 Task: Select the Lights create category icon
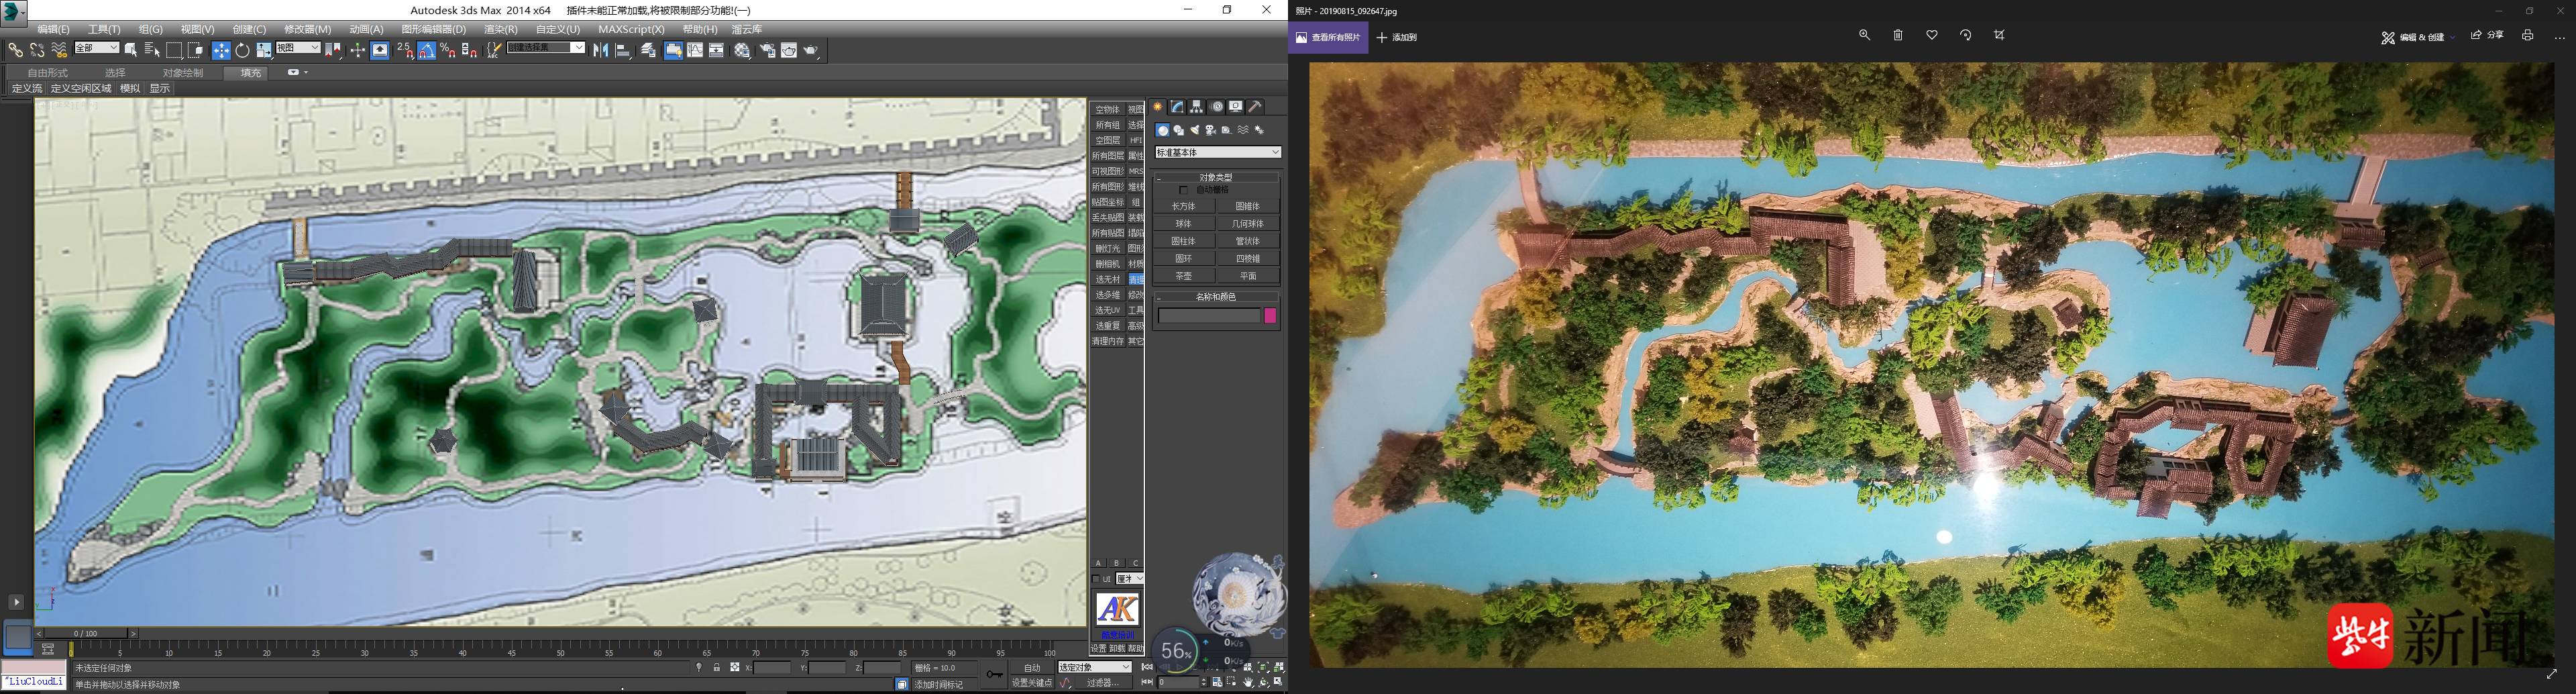1195,130
